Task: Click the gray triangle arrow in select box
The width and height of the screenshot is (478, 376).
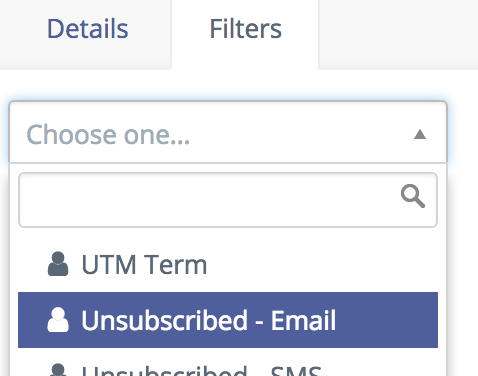Action: [x=420, y=135]
